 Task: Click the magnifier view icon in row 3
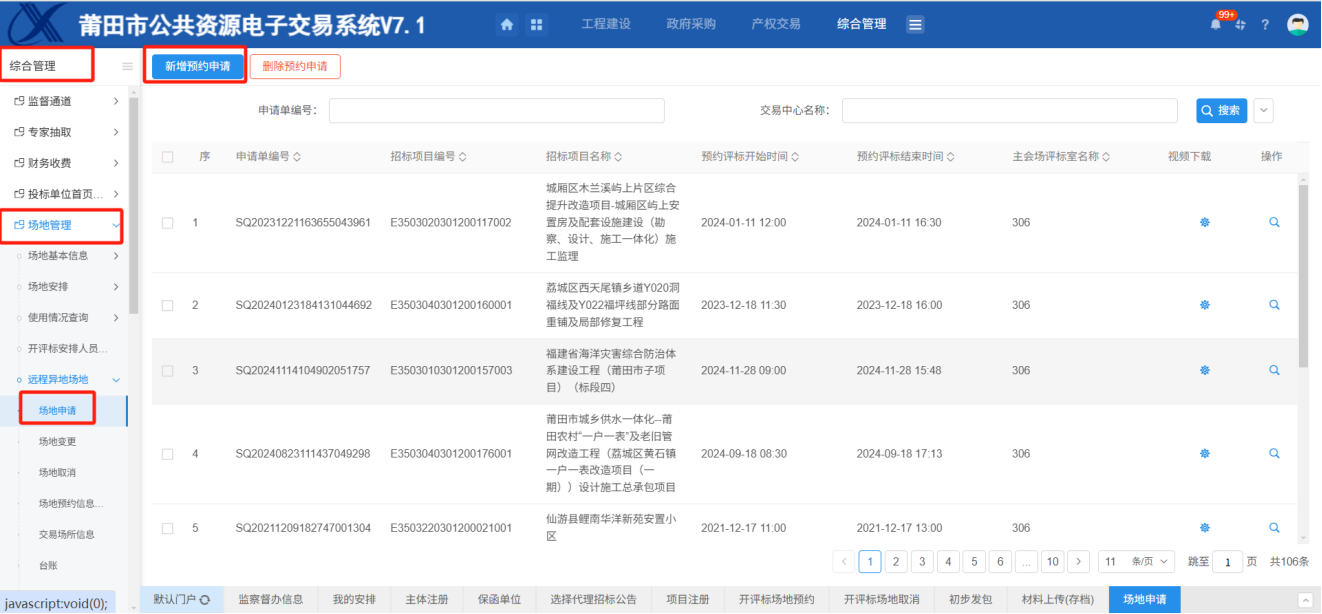[1274, 370]
